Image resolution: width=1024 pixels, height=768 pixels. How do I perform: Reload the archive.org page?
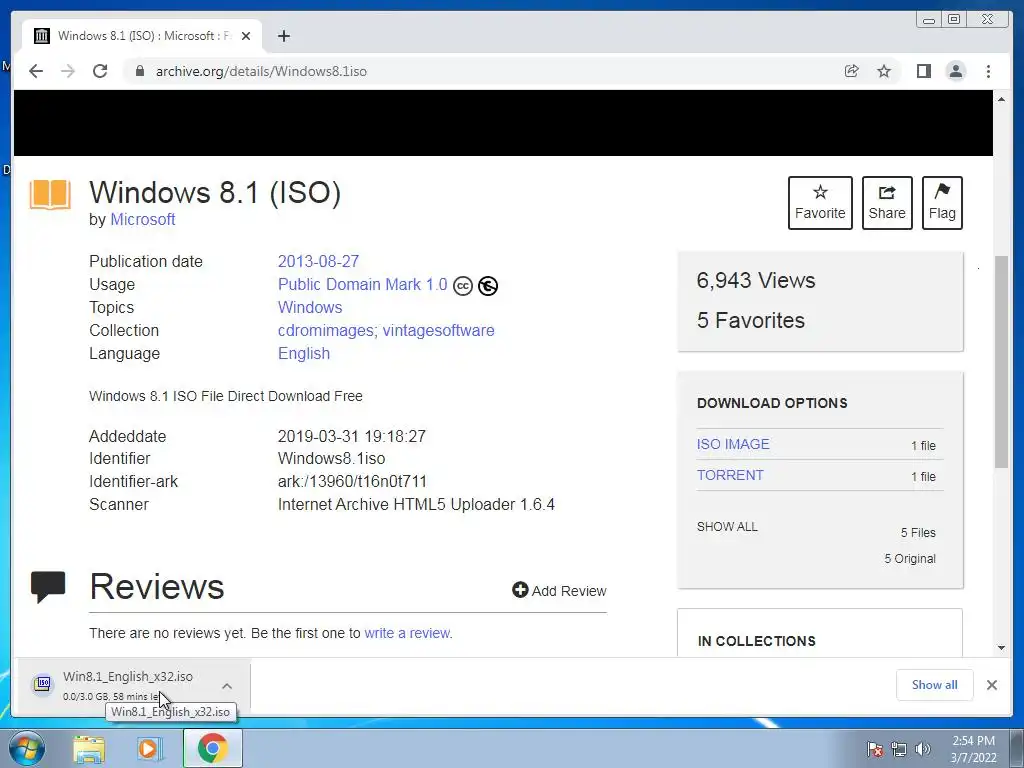(100, 71)
